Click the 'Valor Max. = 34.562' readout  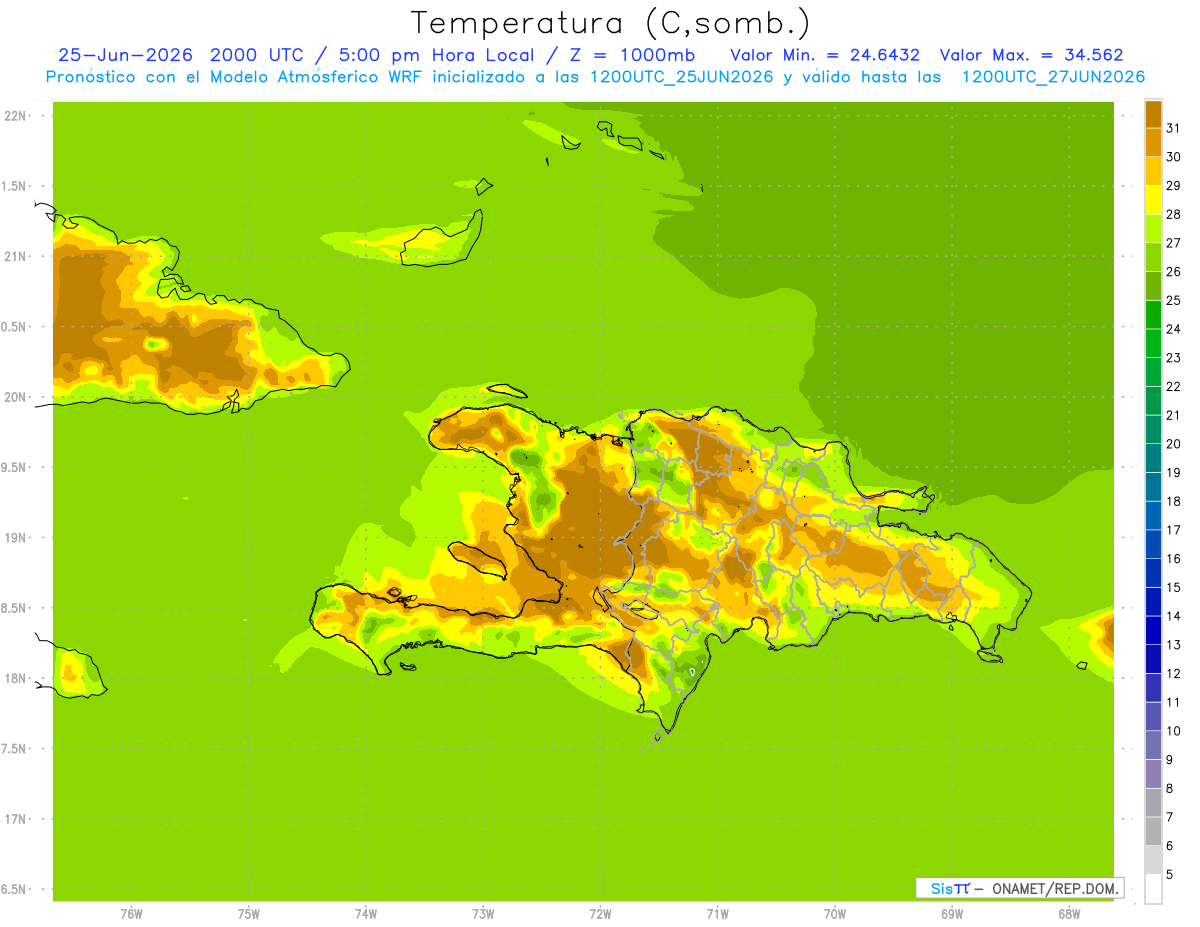[1031, 55]
